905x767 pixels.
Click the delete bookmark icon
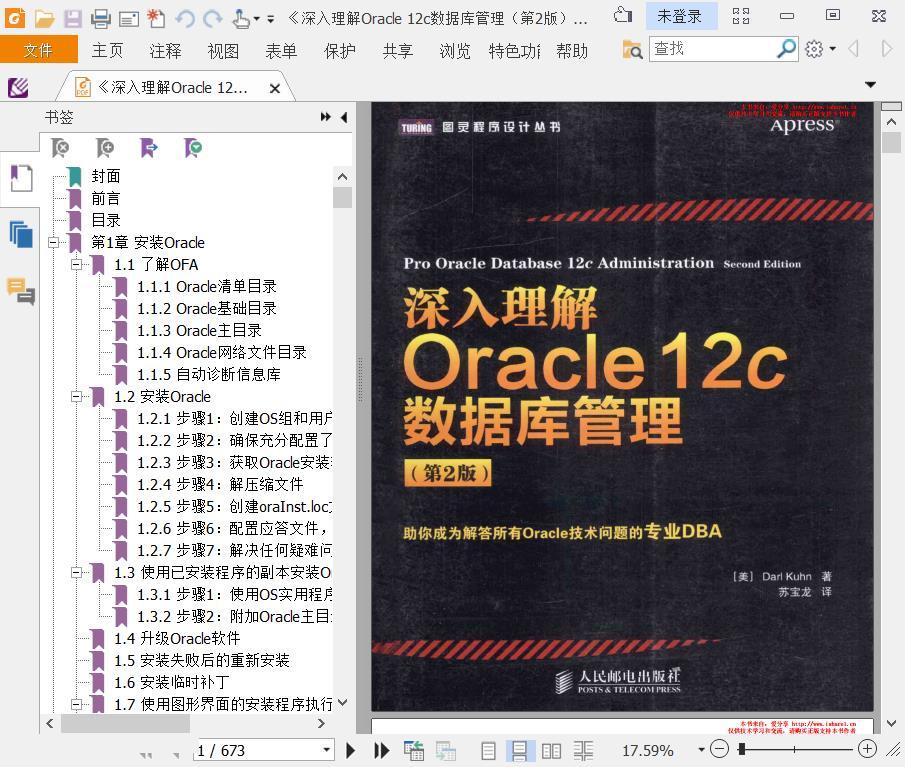coord(59,148)
